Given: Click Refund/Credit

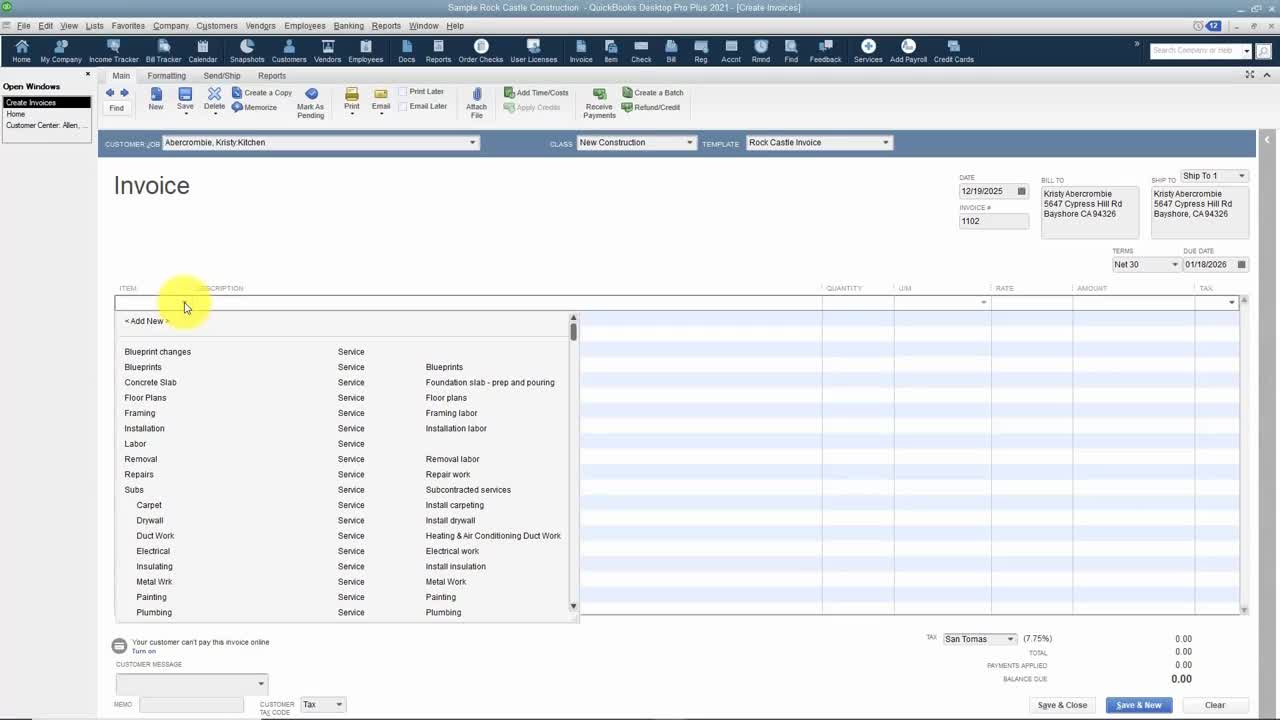Looking at the screenshot, I should coord(651,107).
